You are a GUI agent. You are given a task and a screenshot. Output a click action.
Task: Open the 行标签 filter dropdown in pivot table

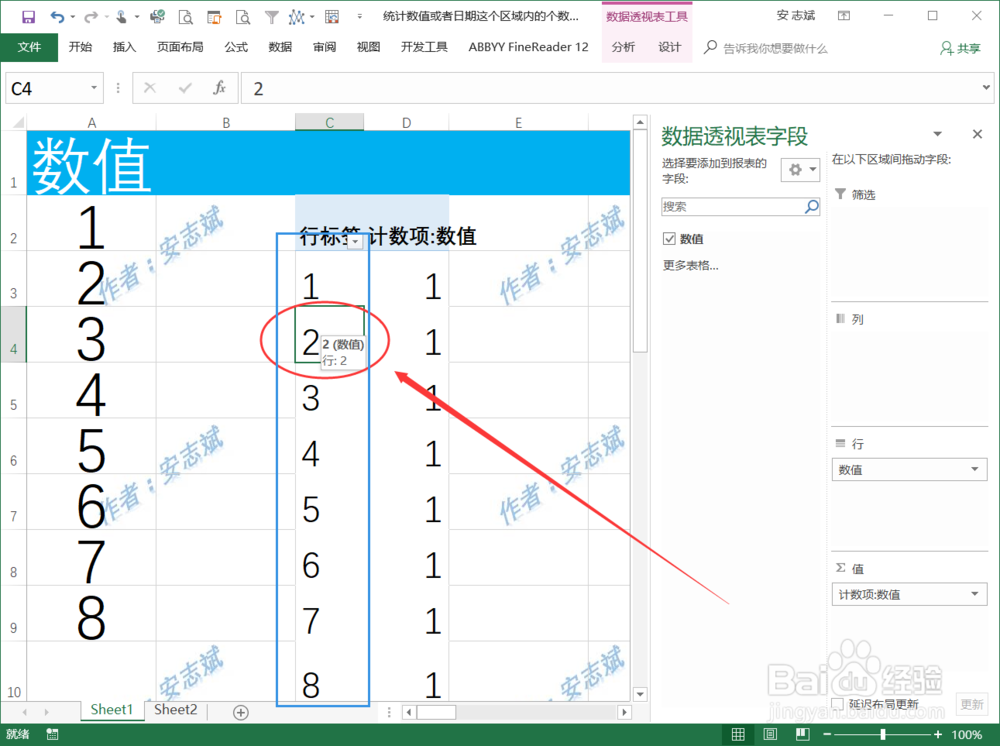coord(355,241)
